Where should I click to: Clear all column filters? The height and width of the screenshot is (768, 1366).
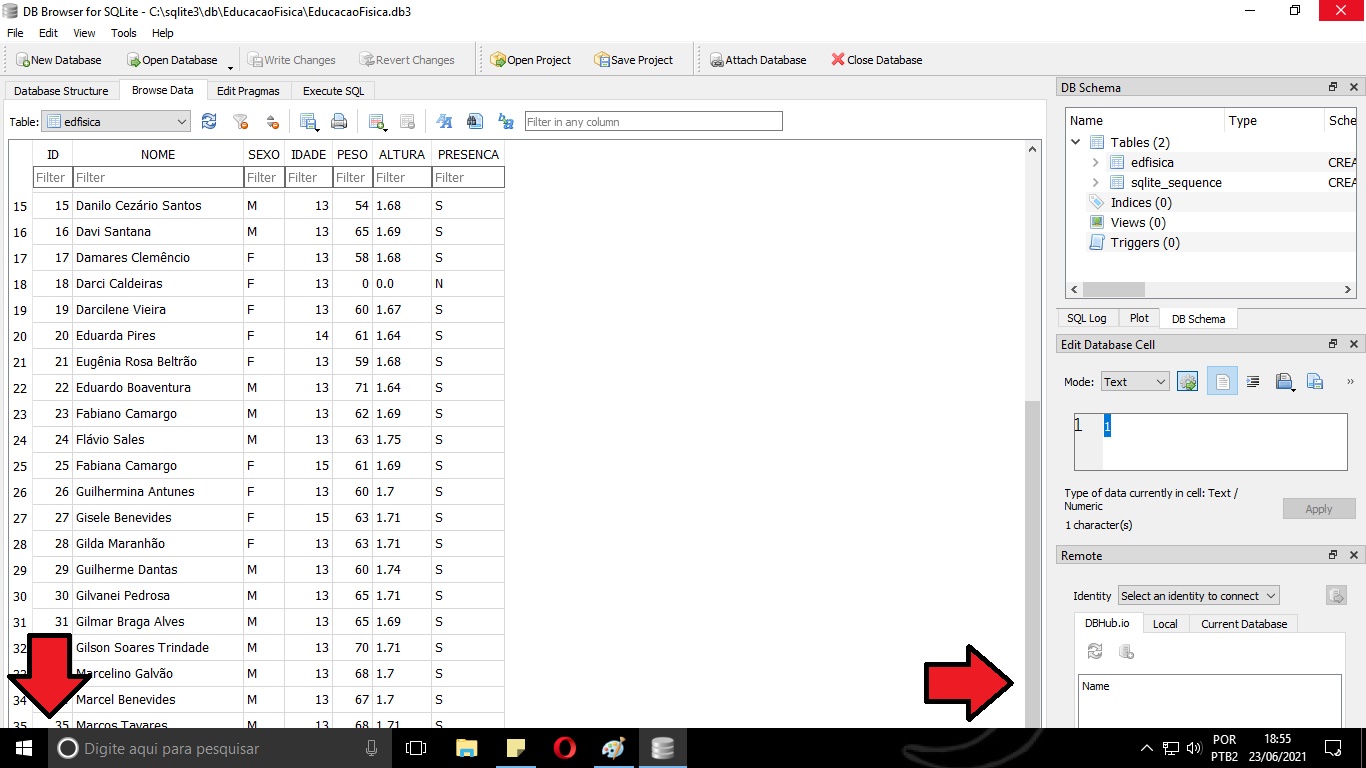point(240,121)
